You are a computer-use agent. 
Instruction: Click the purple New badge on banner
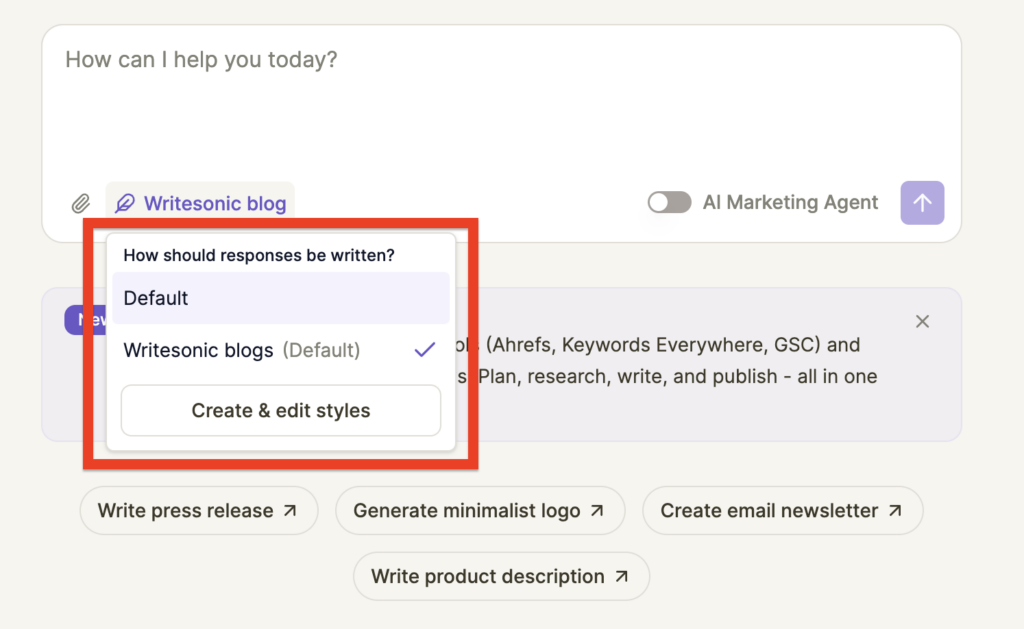coord(85,320)
